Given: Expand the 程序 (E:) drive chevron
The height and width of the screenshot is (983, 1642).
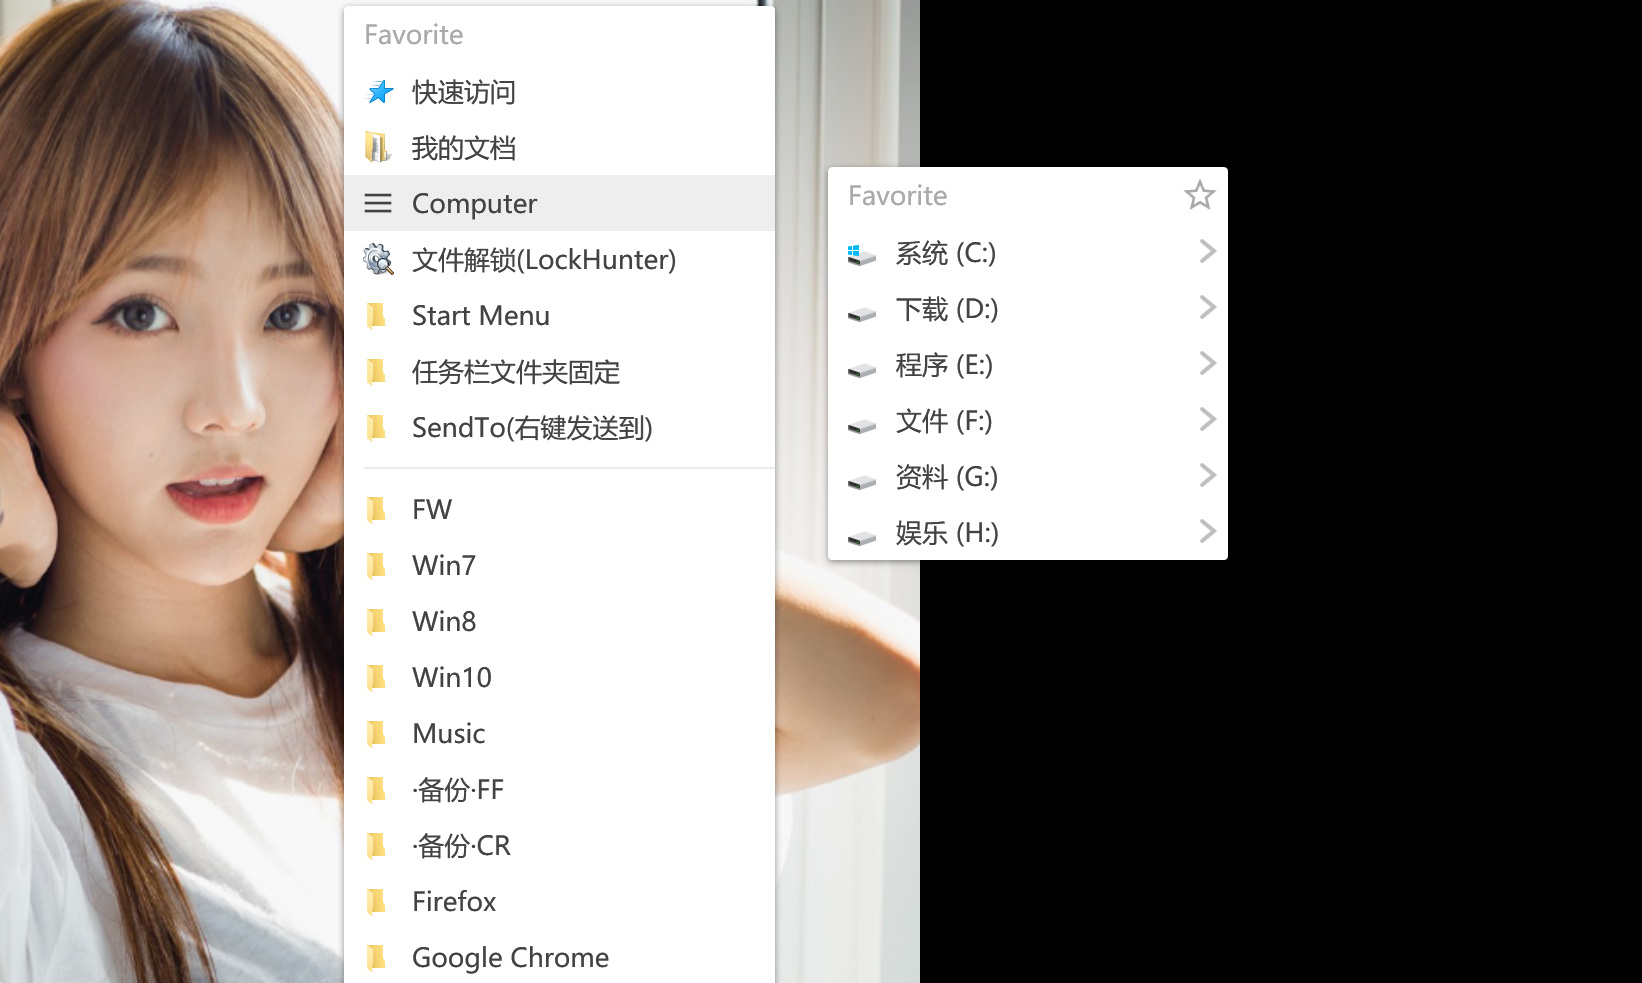Looking at the screenshot, I should pos(1207,363).
